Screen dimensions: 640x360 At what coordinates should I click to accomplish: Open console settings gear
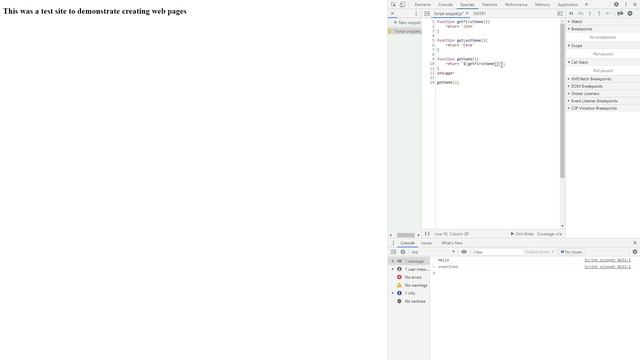click(635, 252)
